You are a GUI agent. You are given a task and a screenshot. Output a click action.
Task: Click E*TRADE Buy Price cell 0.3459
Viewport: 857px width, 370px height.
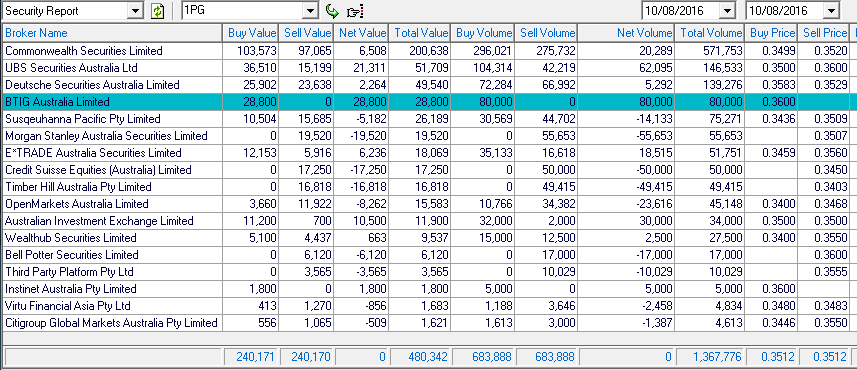pos(771,152)
